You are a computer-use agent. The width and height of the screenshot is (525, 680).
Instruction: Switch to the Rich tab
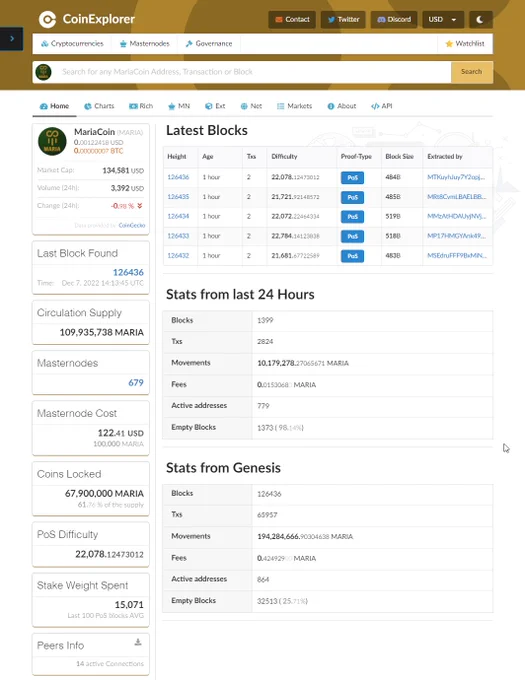pos(141,106)
